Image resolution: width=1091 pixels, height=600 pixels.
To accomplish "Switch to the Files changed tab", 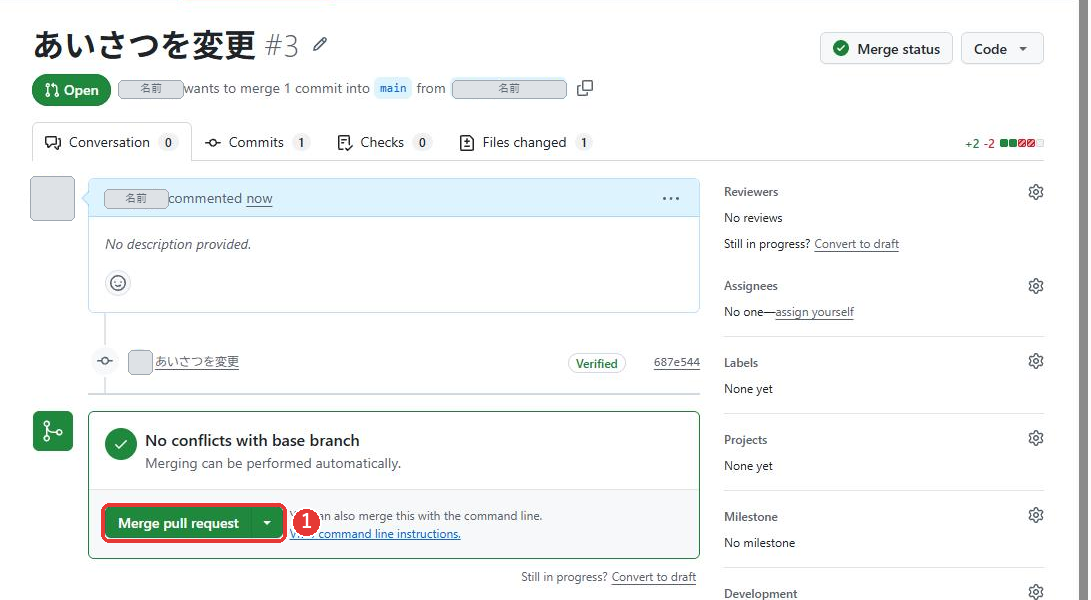I will [x=525, y=143].
